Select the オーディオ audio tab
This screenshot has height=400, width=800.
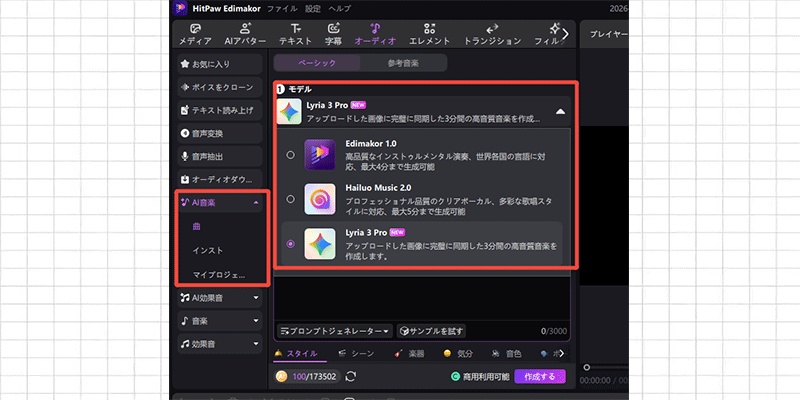[375, 34]
